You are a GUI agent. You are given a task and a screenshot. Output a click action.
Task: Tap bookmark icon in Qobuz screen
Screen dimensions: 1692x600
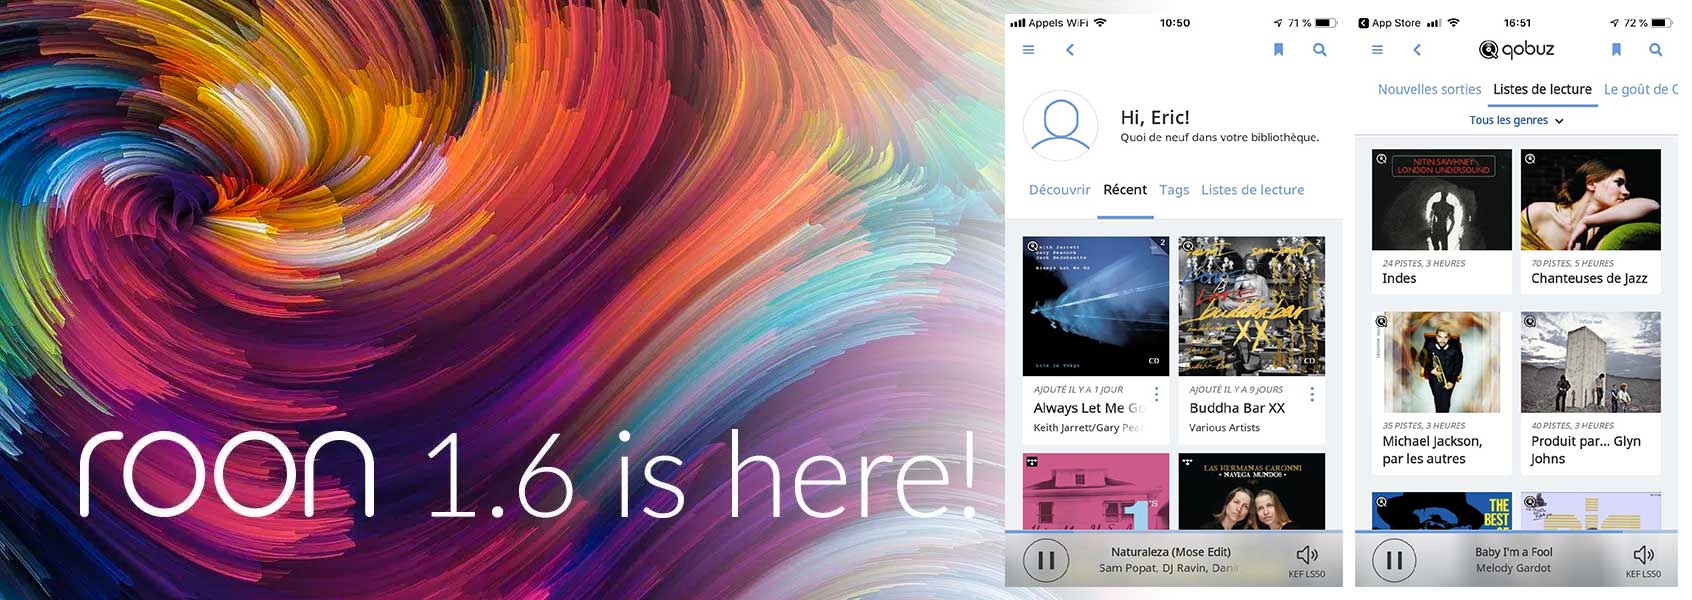[x=1616, y=49]
